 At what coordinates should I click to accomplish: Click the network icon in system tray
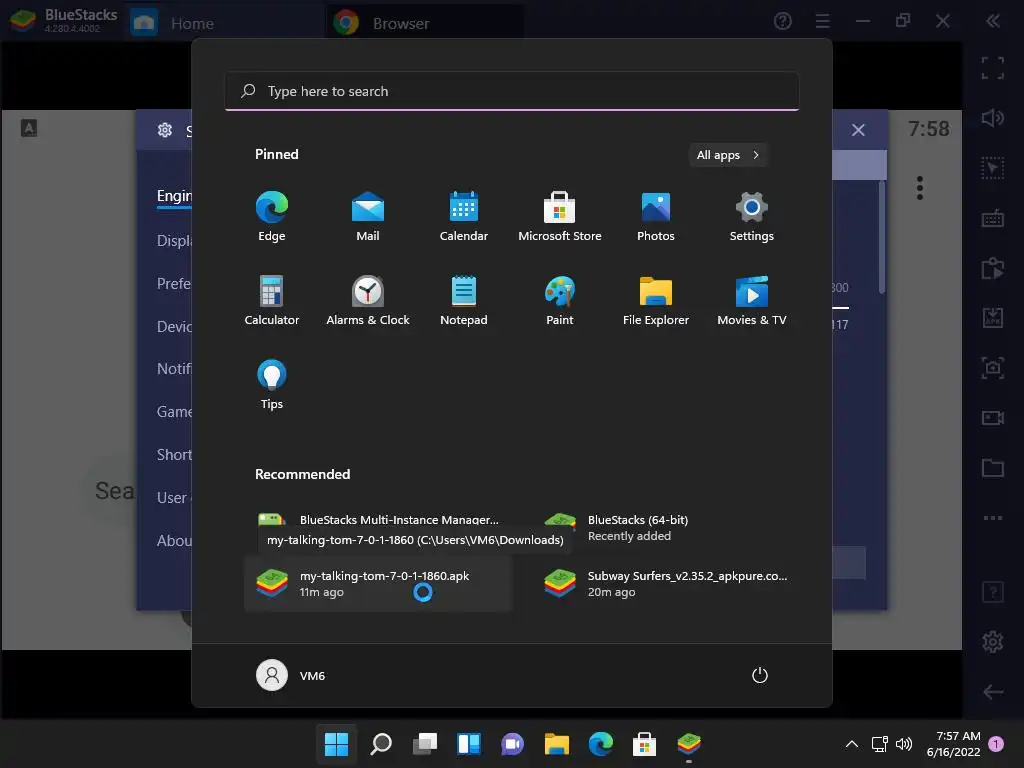pyautogui.click(x=880, y=744)
